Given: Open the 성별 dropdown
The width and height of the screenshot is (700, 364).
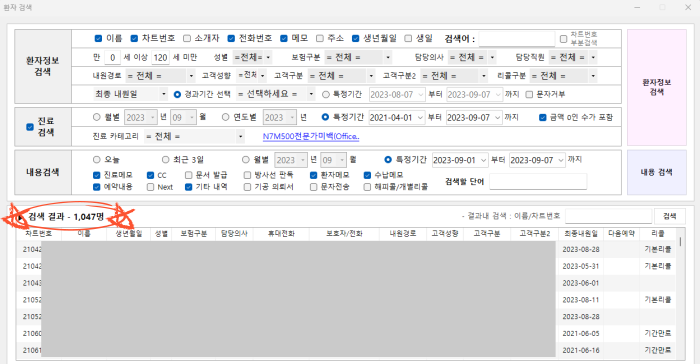Looking at the screenshot, I should point(252,57).
